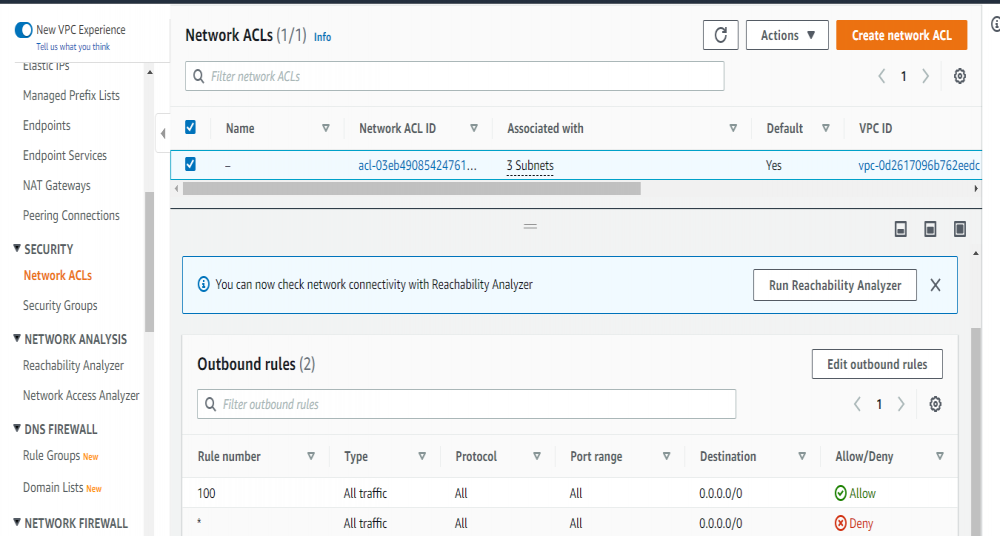Image resolution: width=1000 pixels, height=536 pixels.
Task: Open Endpoint Services in sidebar
Action: click(x=65, y=156)
